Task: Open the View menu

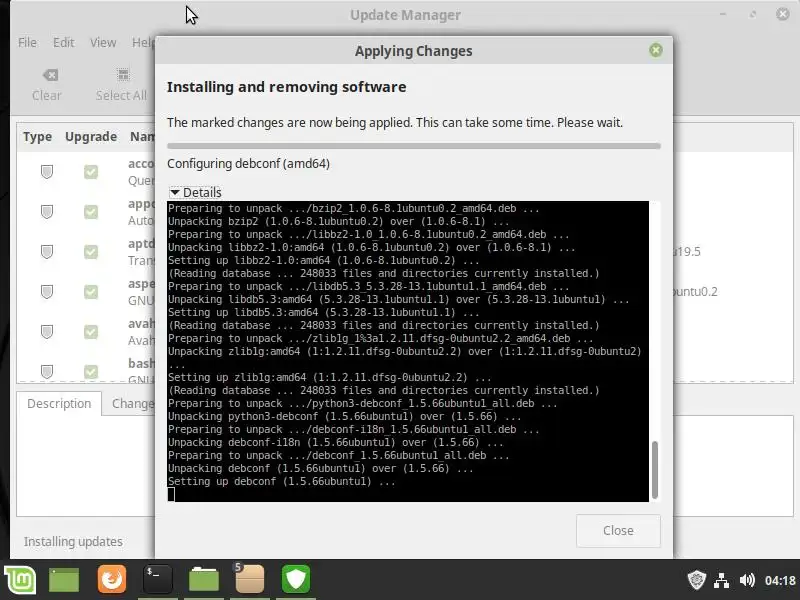Action: [103, 42]
